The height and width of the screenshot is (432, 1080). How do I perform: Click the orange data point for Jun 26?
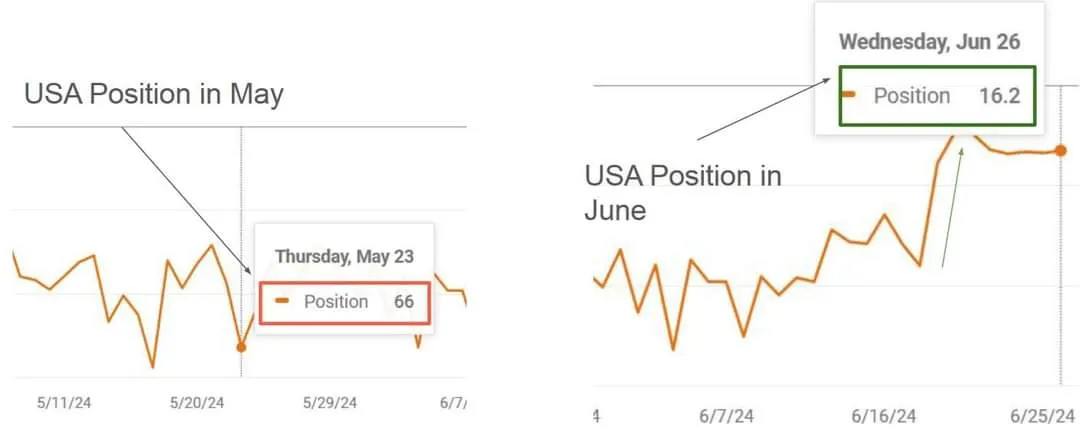point(1061,151)
